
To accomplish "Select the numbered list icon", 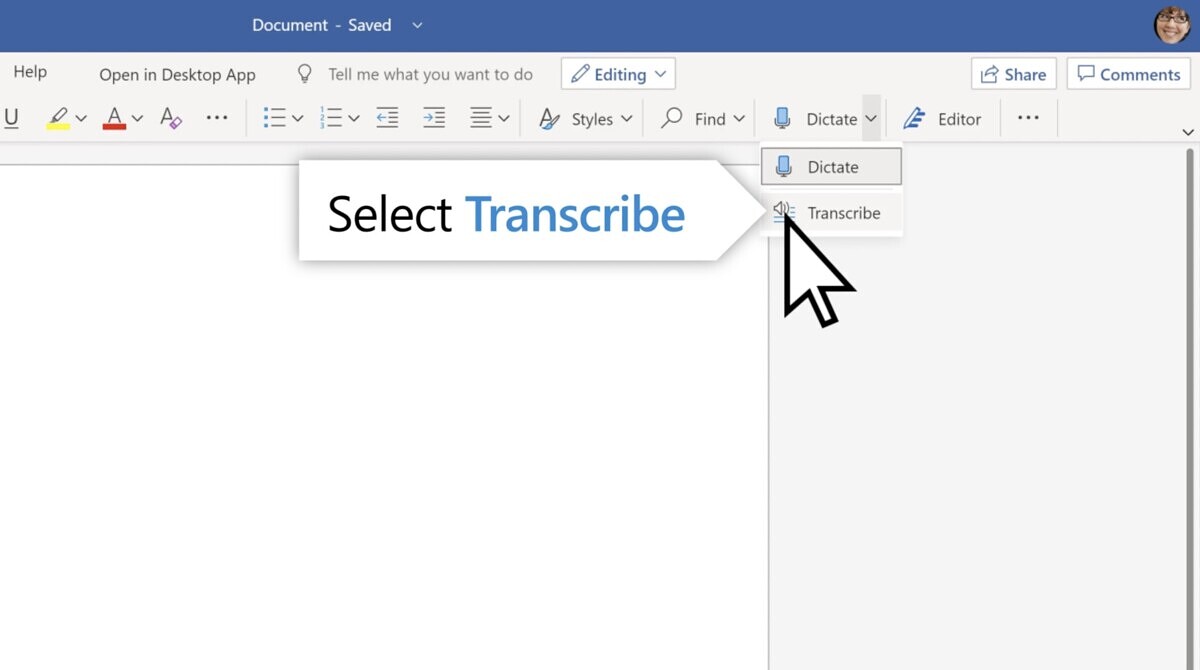I will 330,119.
